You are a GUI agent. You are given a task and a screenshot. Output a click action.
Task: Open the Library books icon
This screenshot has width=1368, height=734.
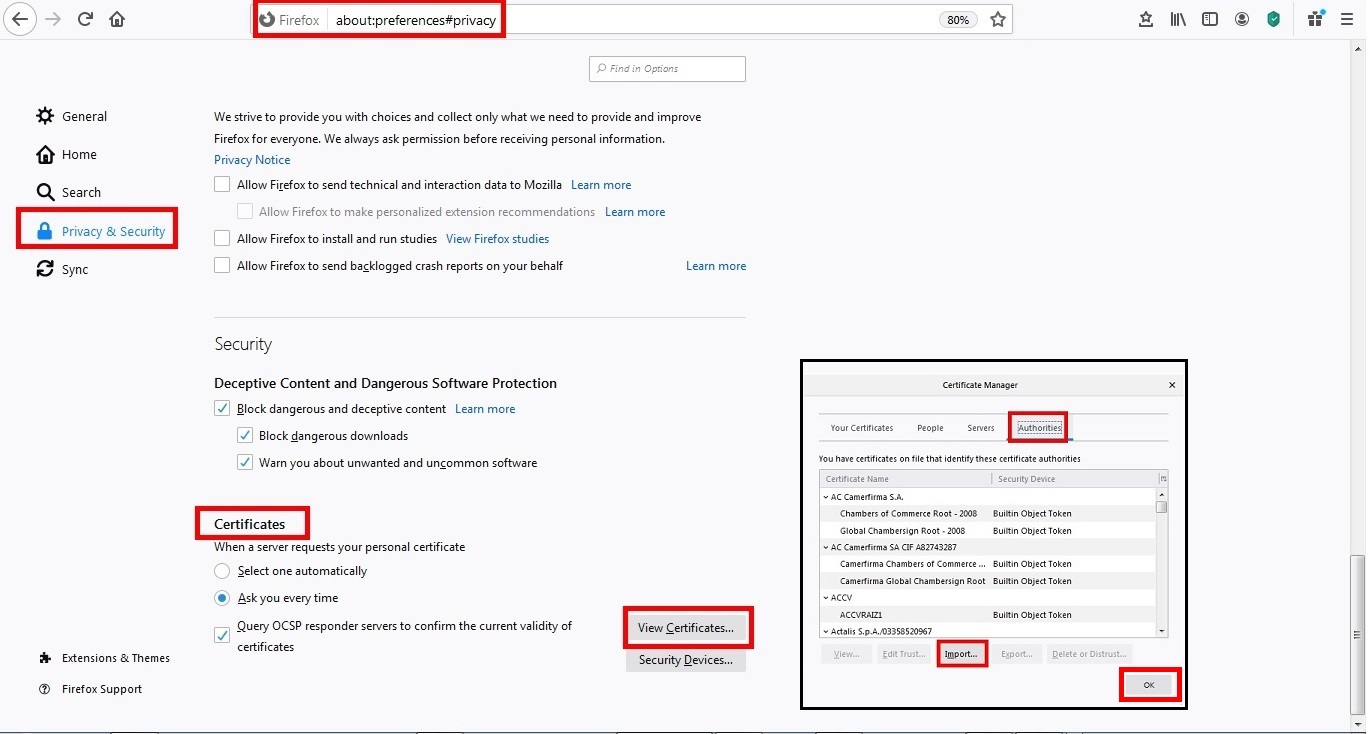(1178, 19)
